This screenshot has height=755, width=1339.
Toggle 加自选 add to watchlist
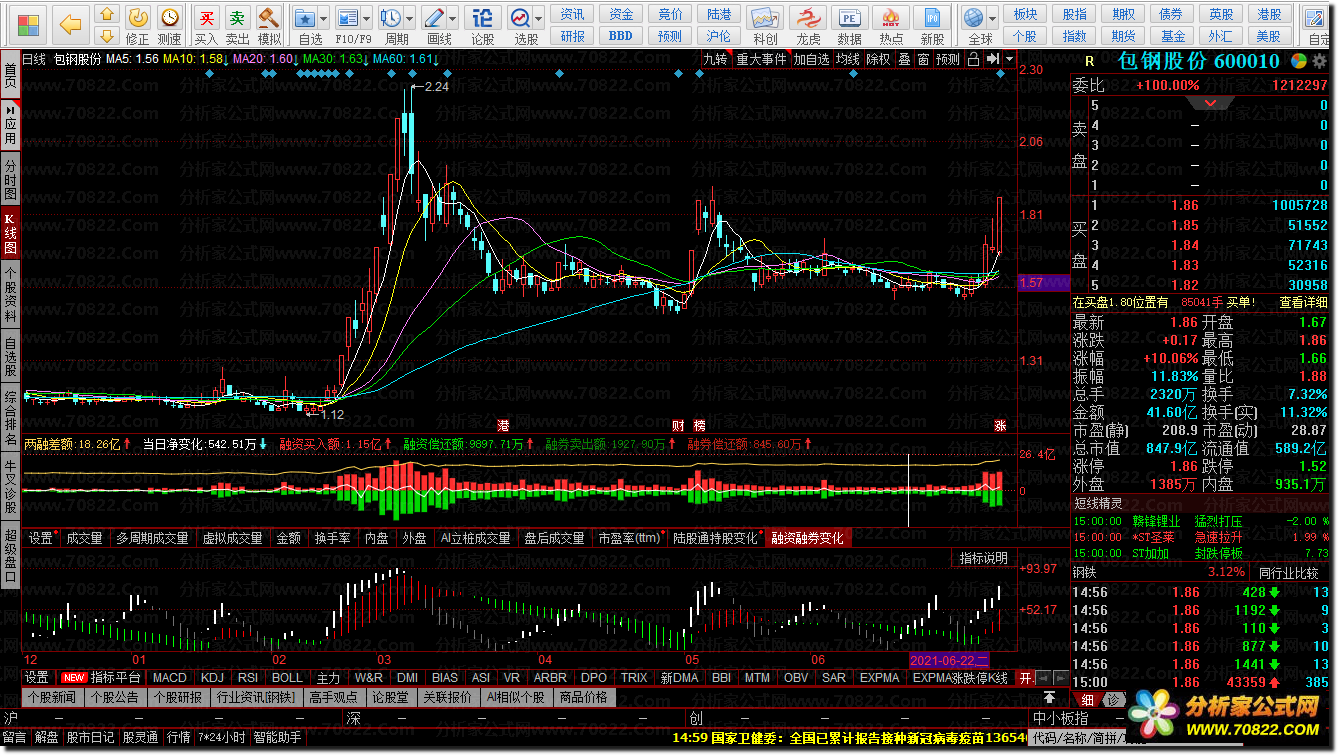(812, 59)
